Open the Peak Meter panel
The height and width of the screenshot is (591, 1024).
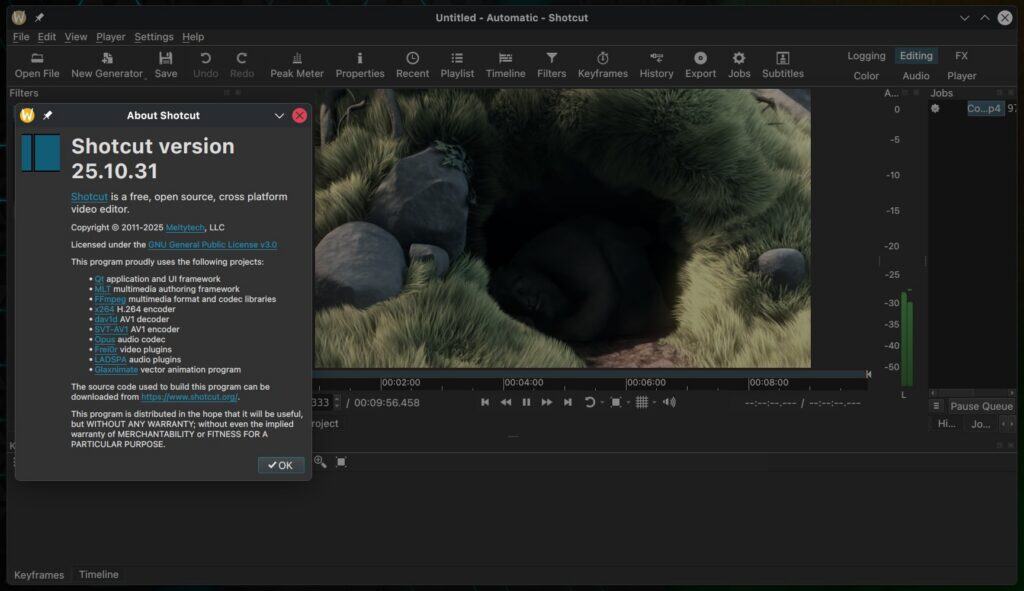click(296, 62)
